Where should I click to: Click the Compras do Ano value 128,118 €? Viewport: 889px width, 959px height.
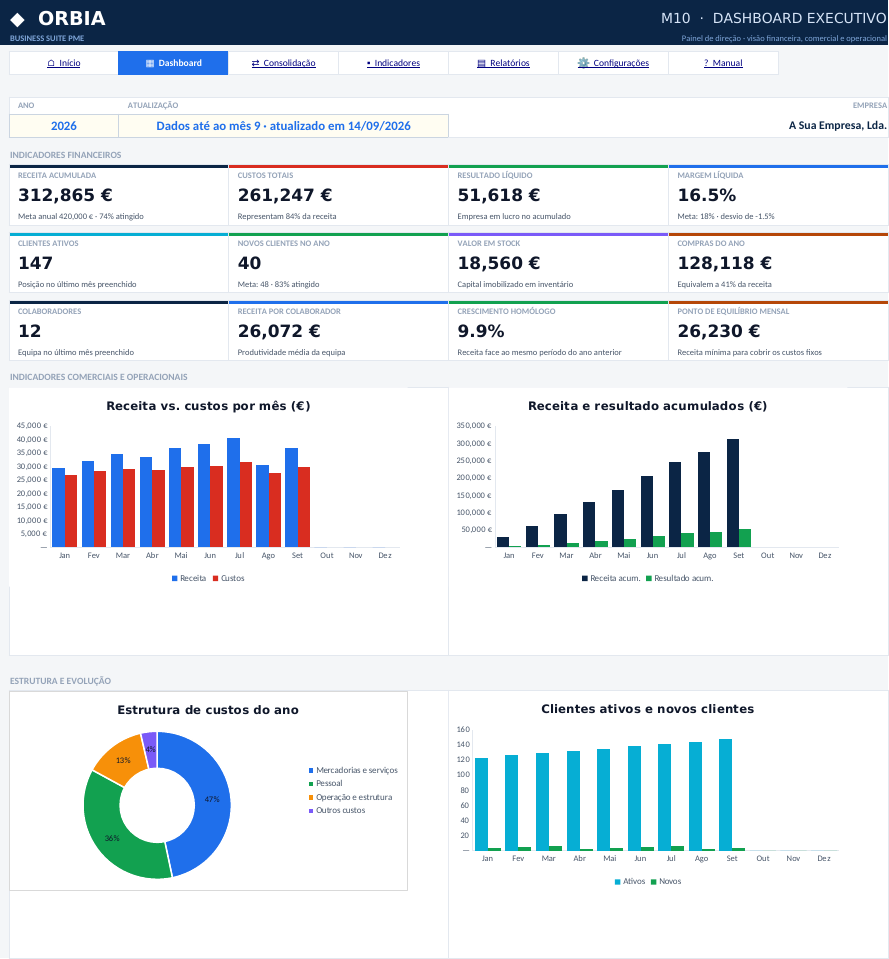click(x=725, y=263)
